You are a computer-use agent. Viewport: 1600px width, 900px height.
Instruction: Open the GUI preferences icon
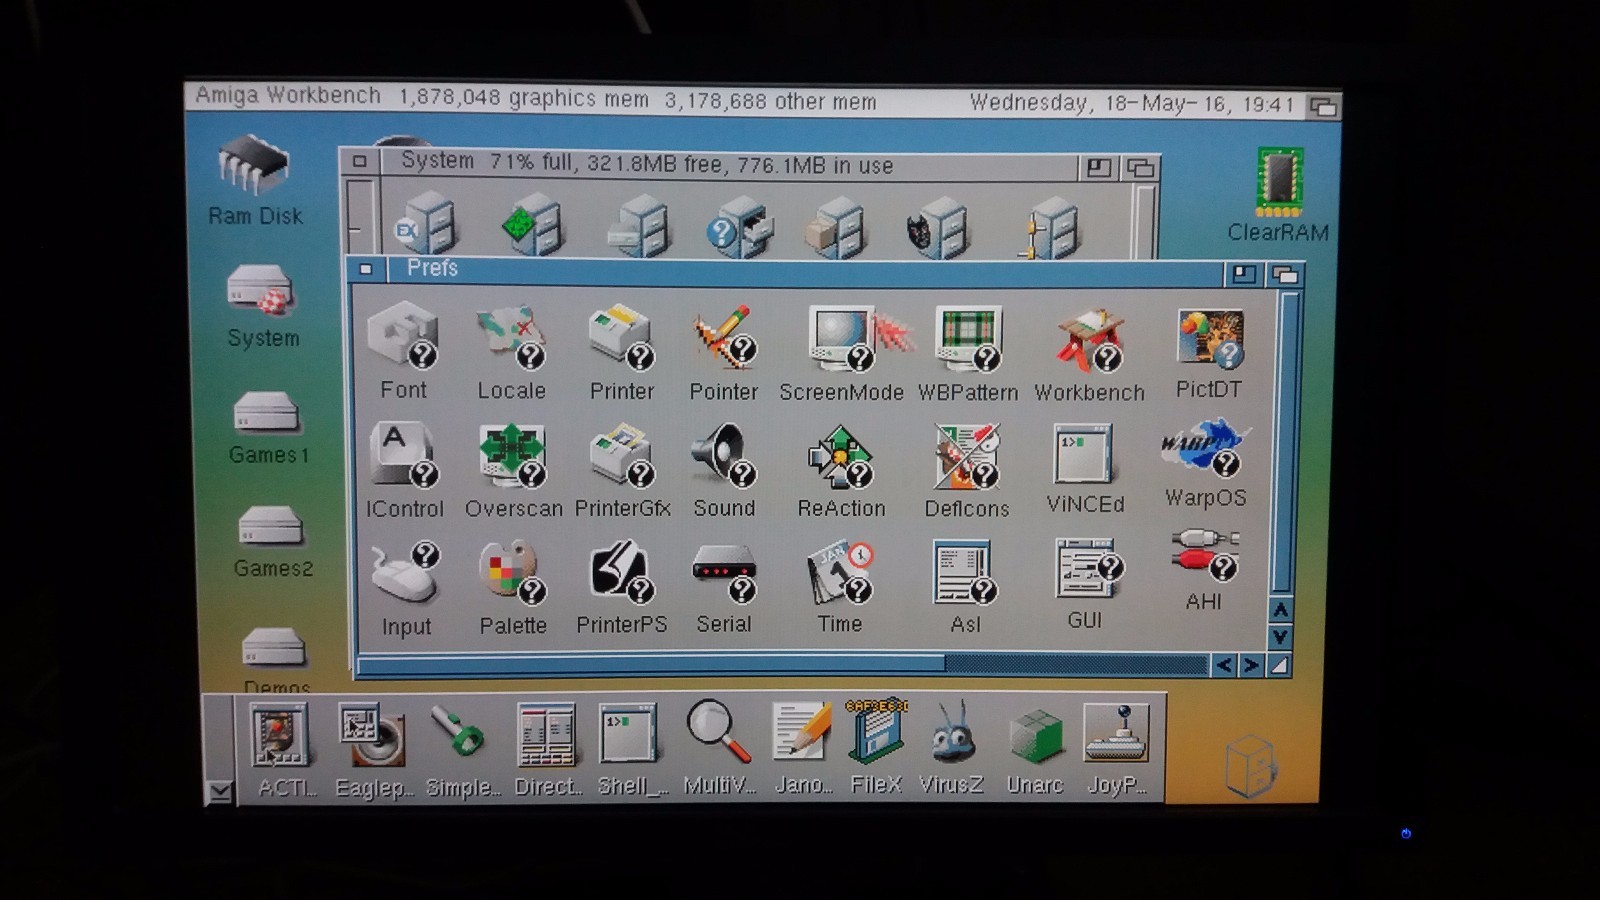pos(1088,568)
